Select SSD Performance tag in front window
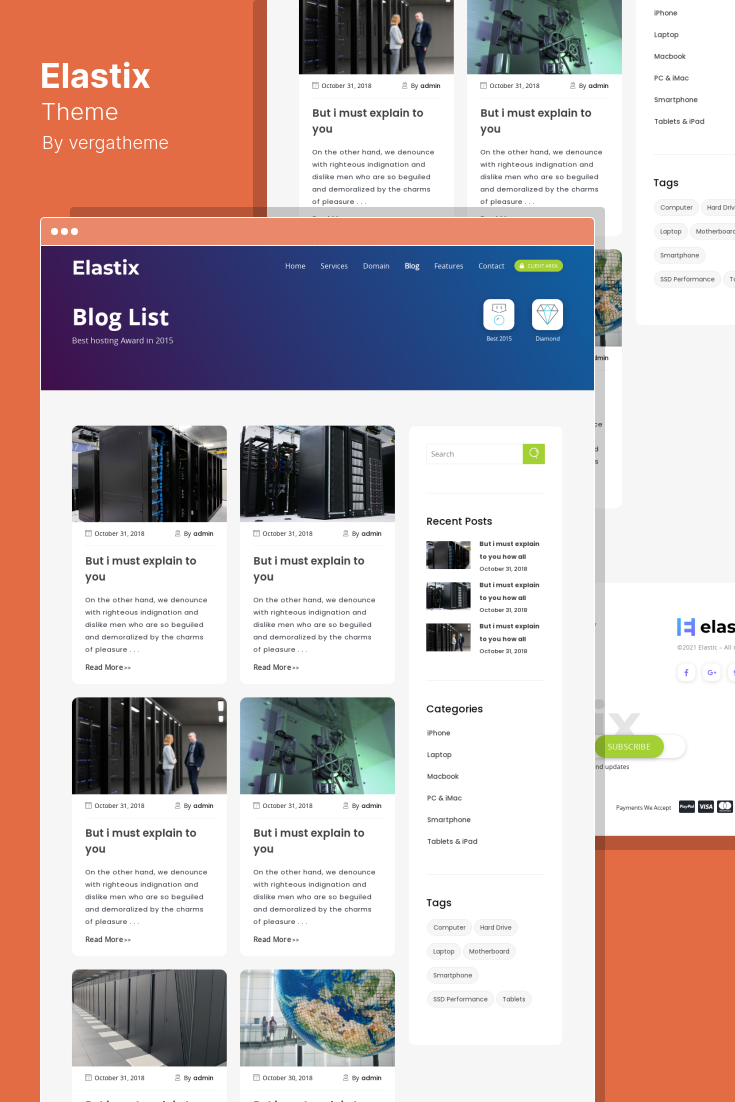Image resolution: width=735 pixels, height=1102 pixels. coord(460,999)
